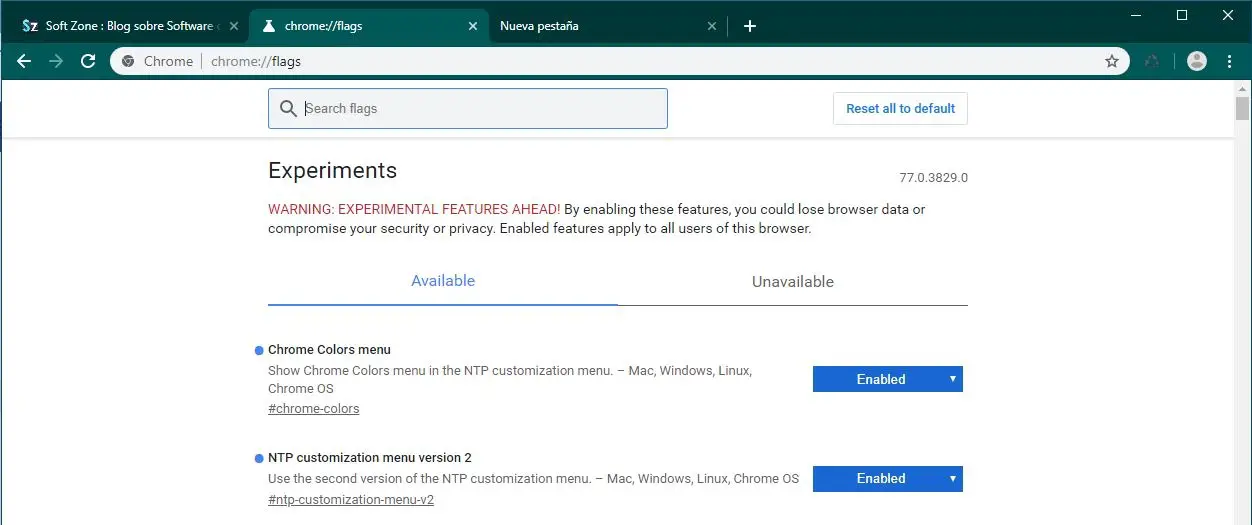Viewport: 1252px width, 525px height.
Task: Open a new tab with the plus icon
Action: pyautogui.click(x=750, y=26)
